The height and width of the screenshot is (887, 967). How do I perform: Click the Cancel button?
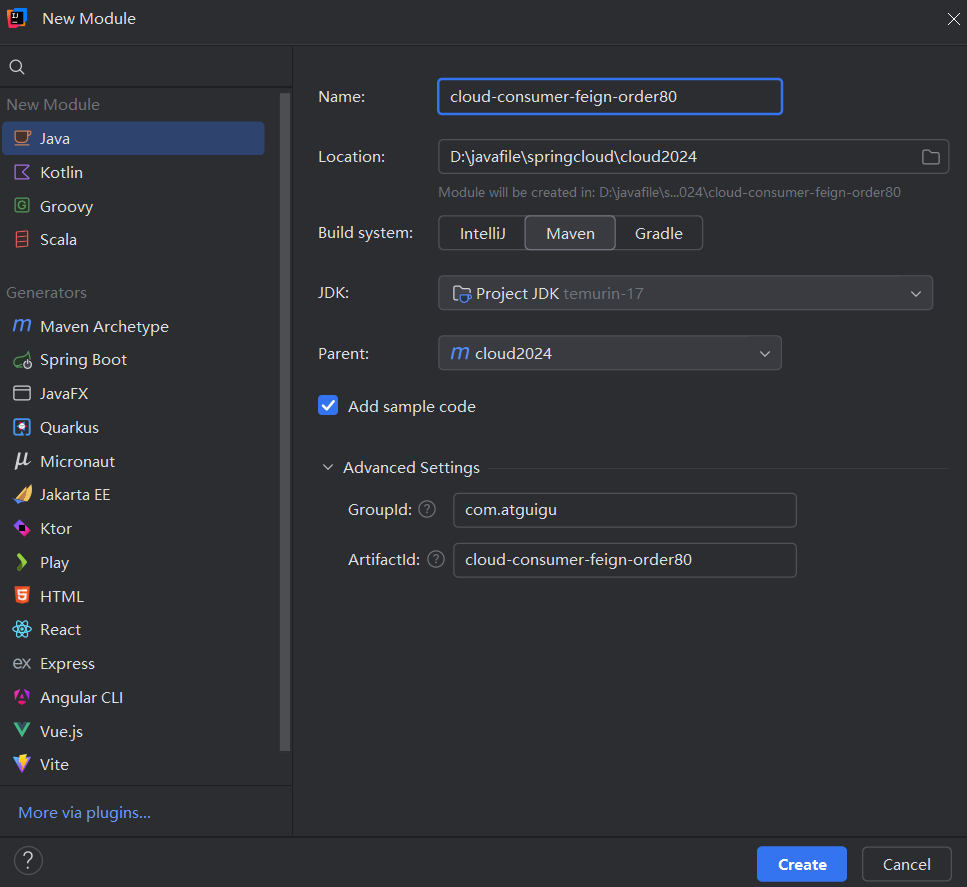click(x=907, y=864)
